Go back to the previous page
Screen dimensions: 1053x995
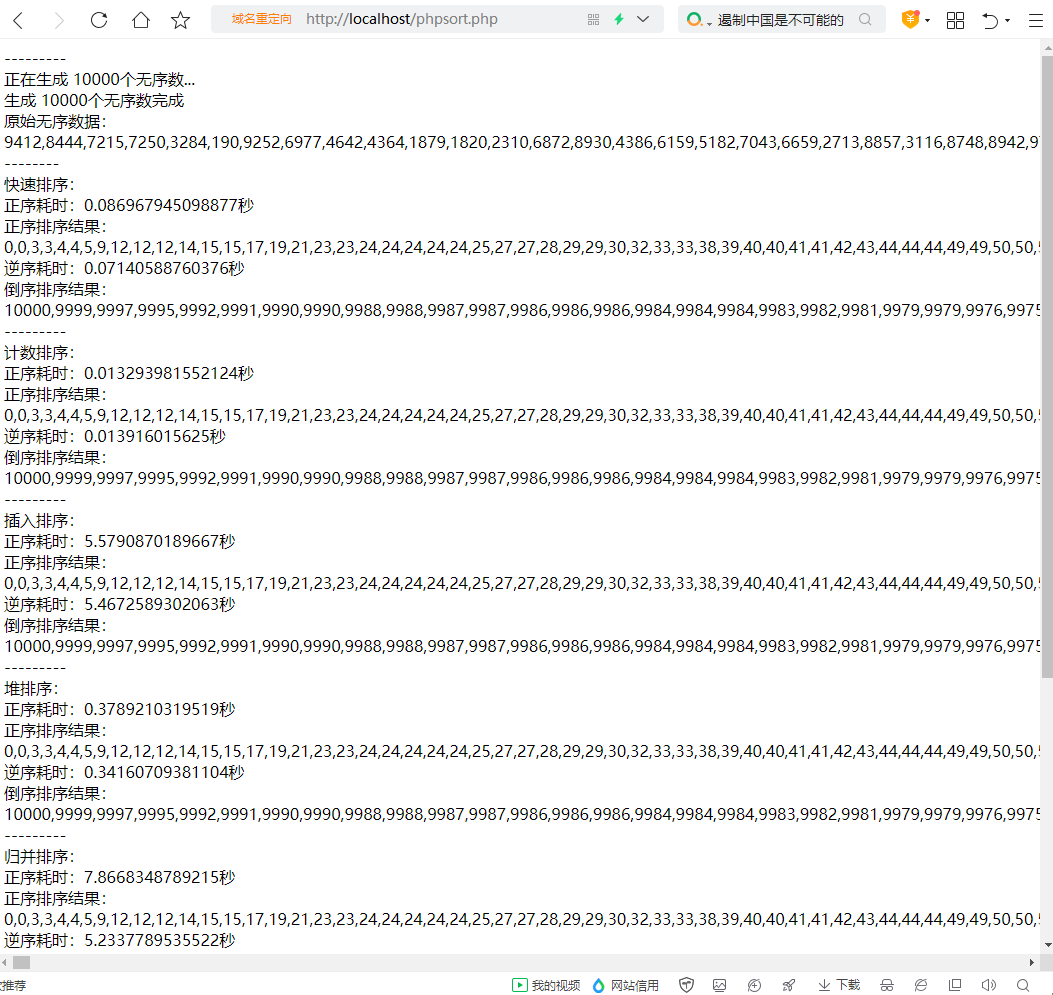[x=19, y=20]
